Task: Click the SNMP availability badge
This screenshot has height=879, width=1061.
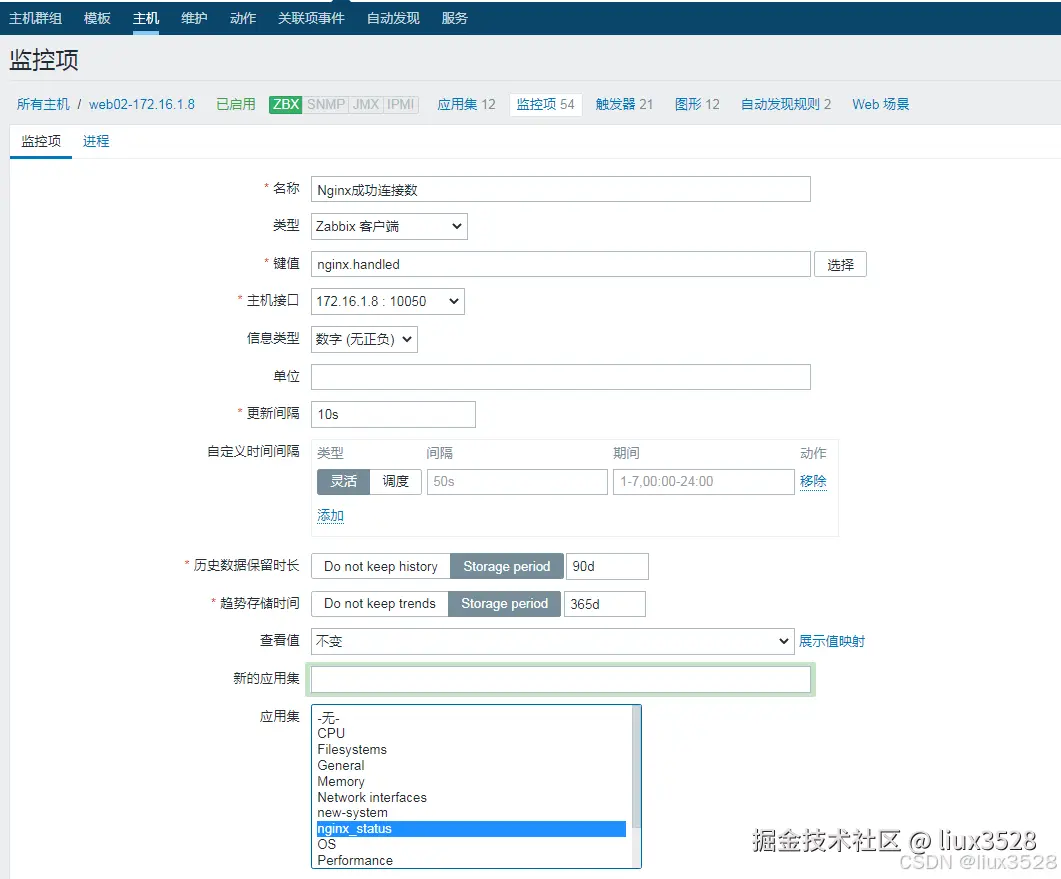Action: (x=325, y=104)
